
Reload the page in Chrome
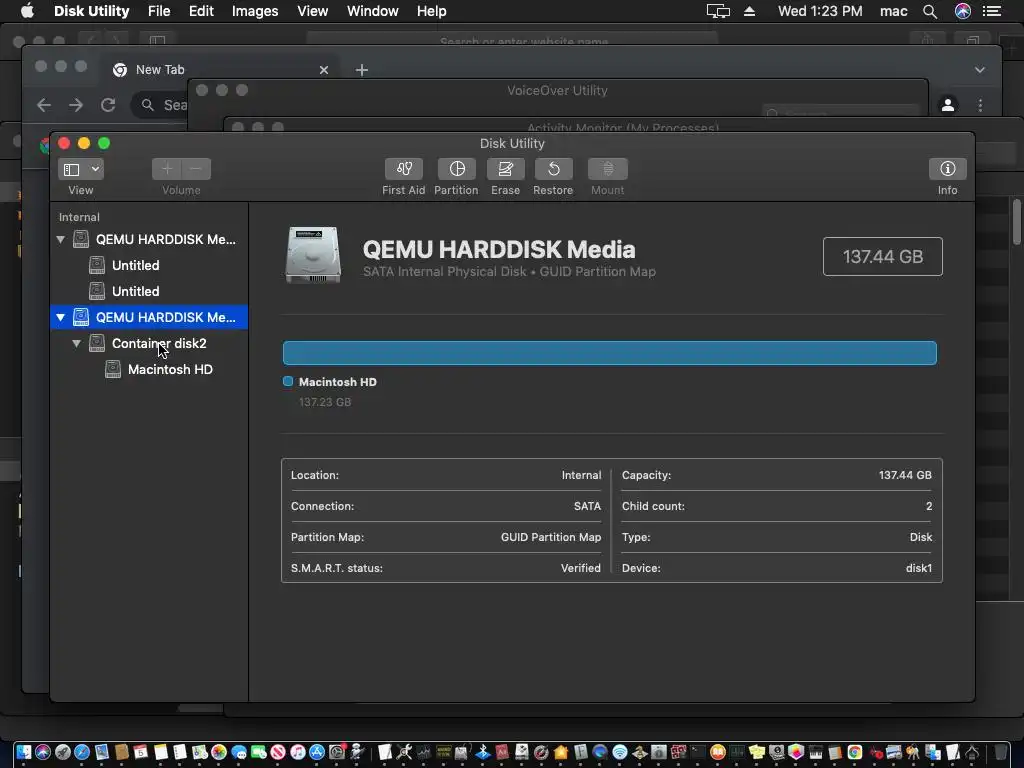(108, 105)
